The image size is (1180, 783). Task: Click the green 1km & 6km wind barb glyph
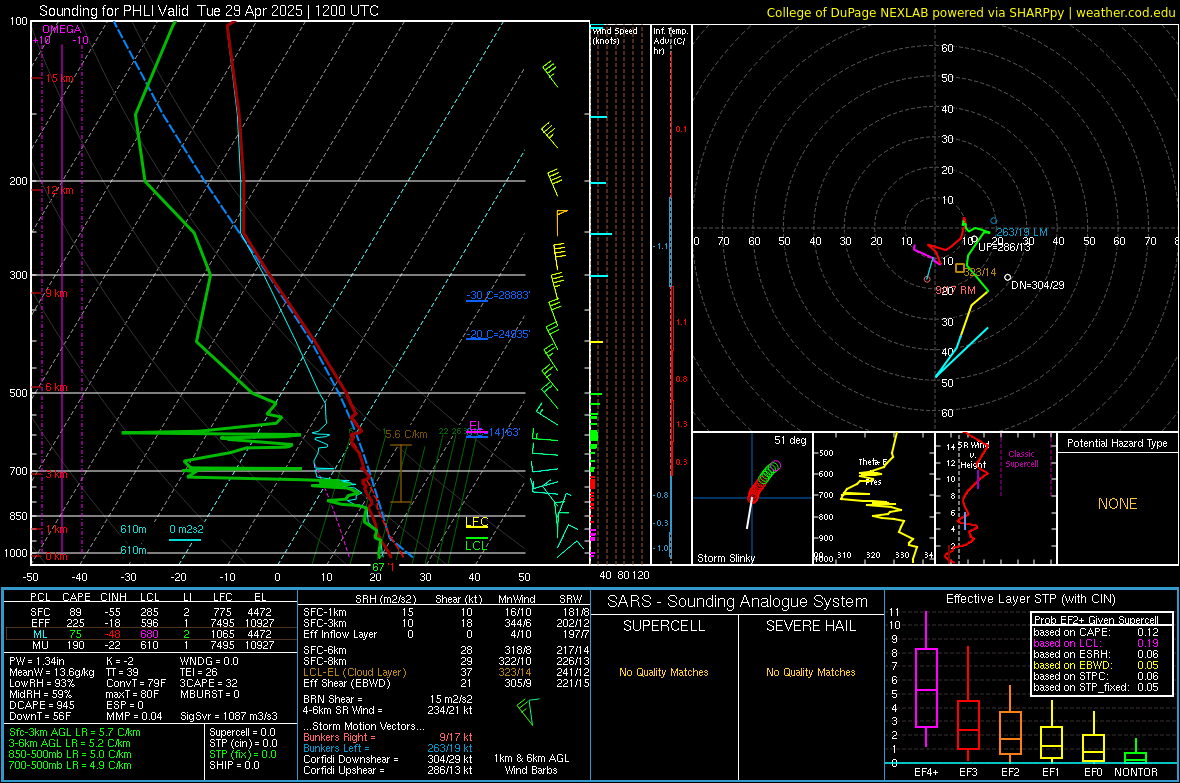point(529,711)
